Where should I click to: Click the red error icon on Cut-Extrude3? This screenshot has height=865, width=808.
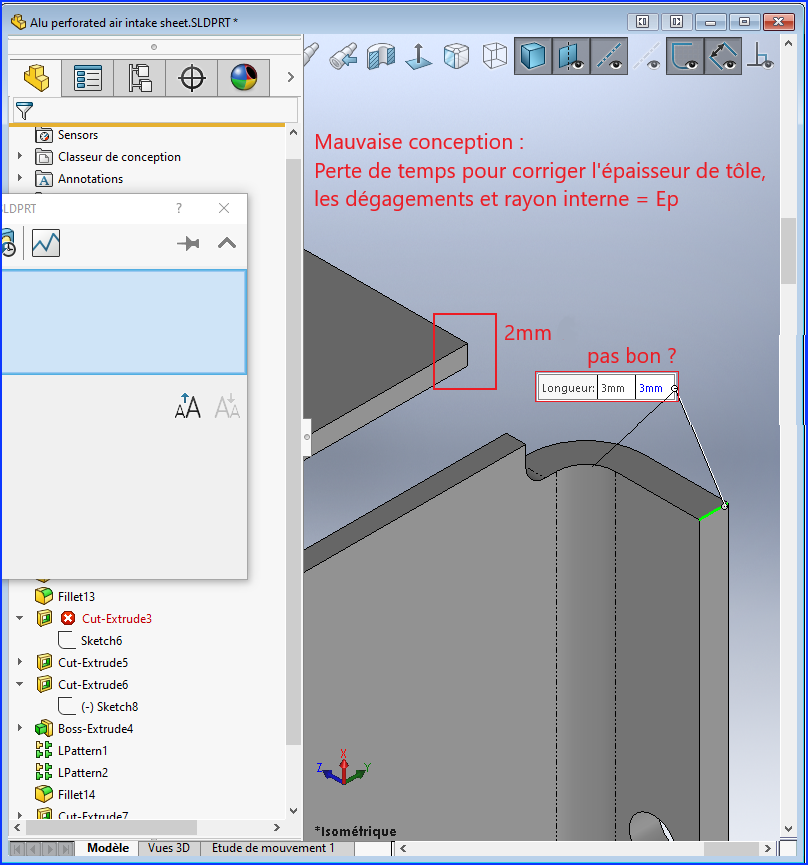click(68, 618)
